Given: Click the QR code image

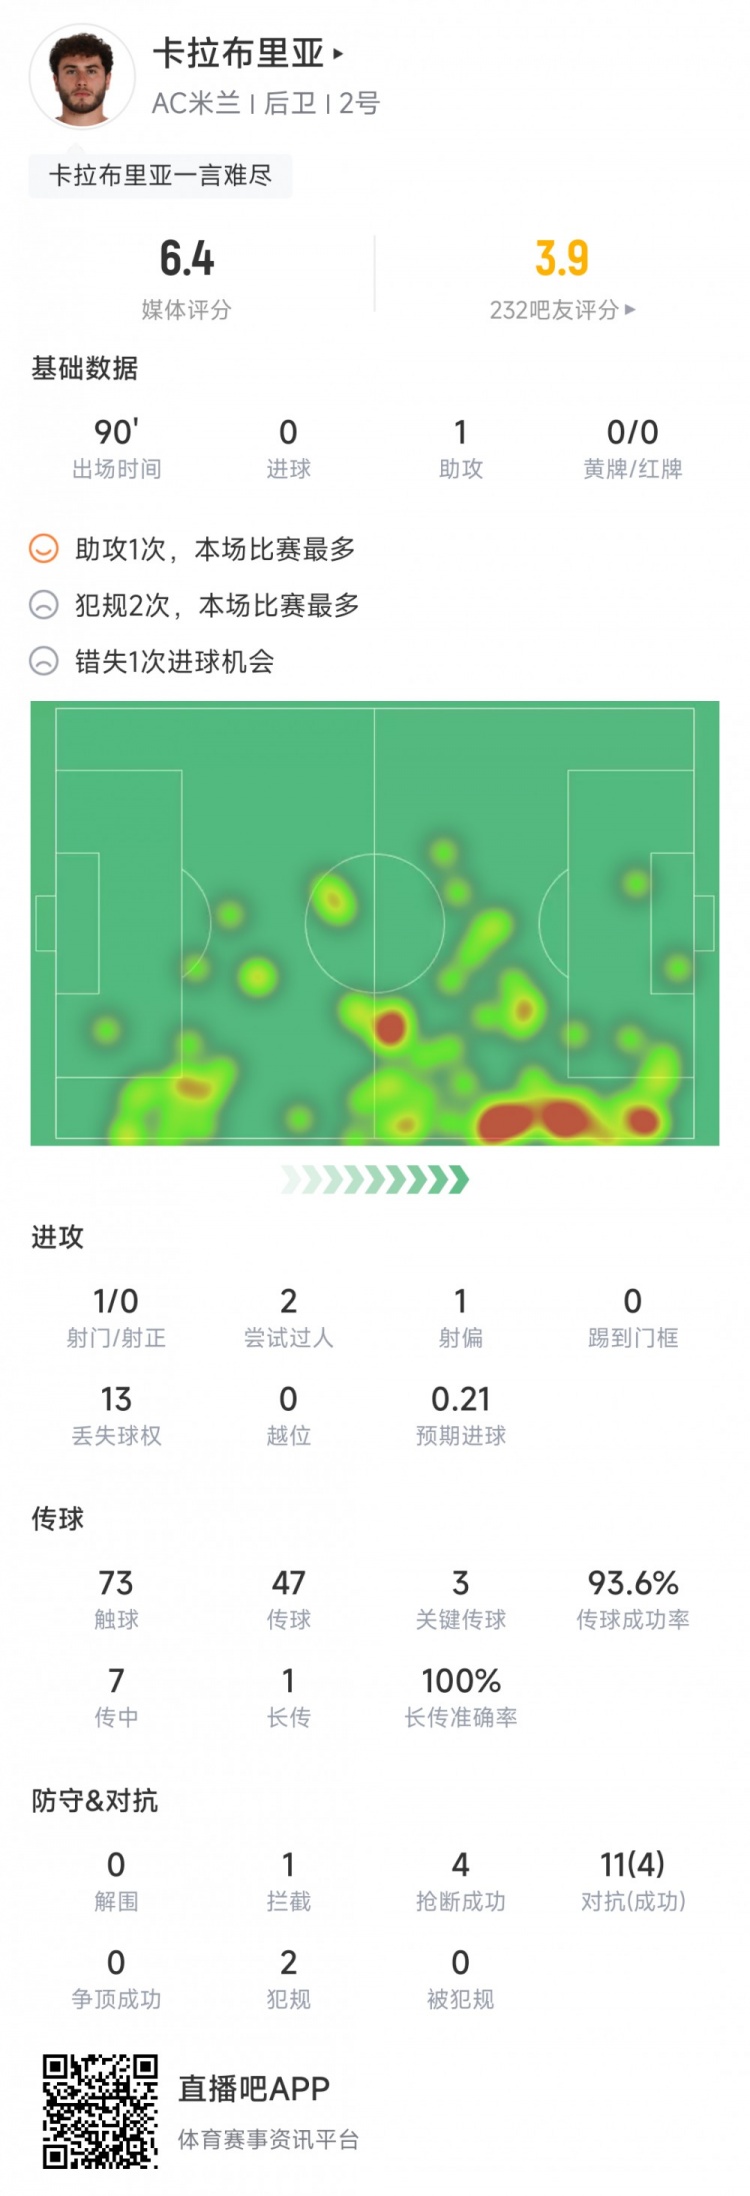Looking at the screenshot, I should pyautogui.click(x=100, y=2111).
